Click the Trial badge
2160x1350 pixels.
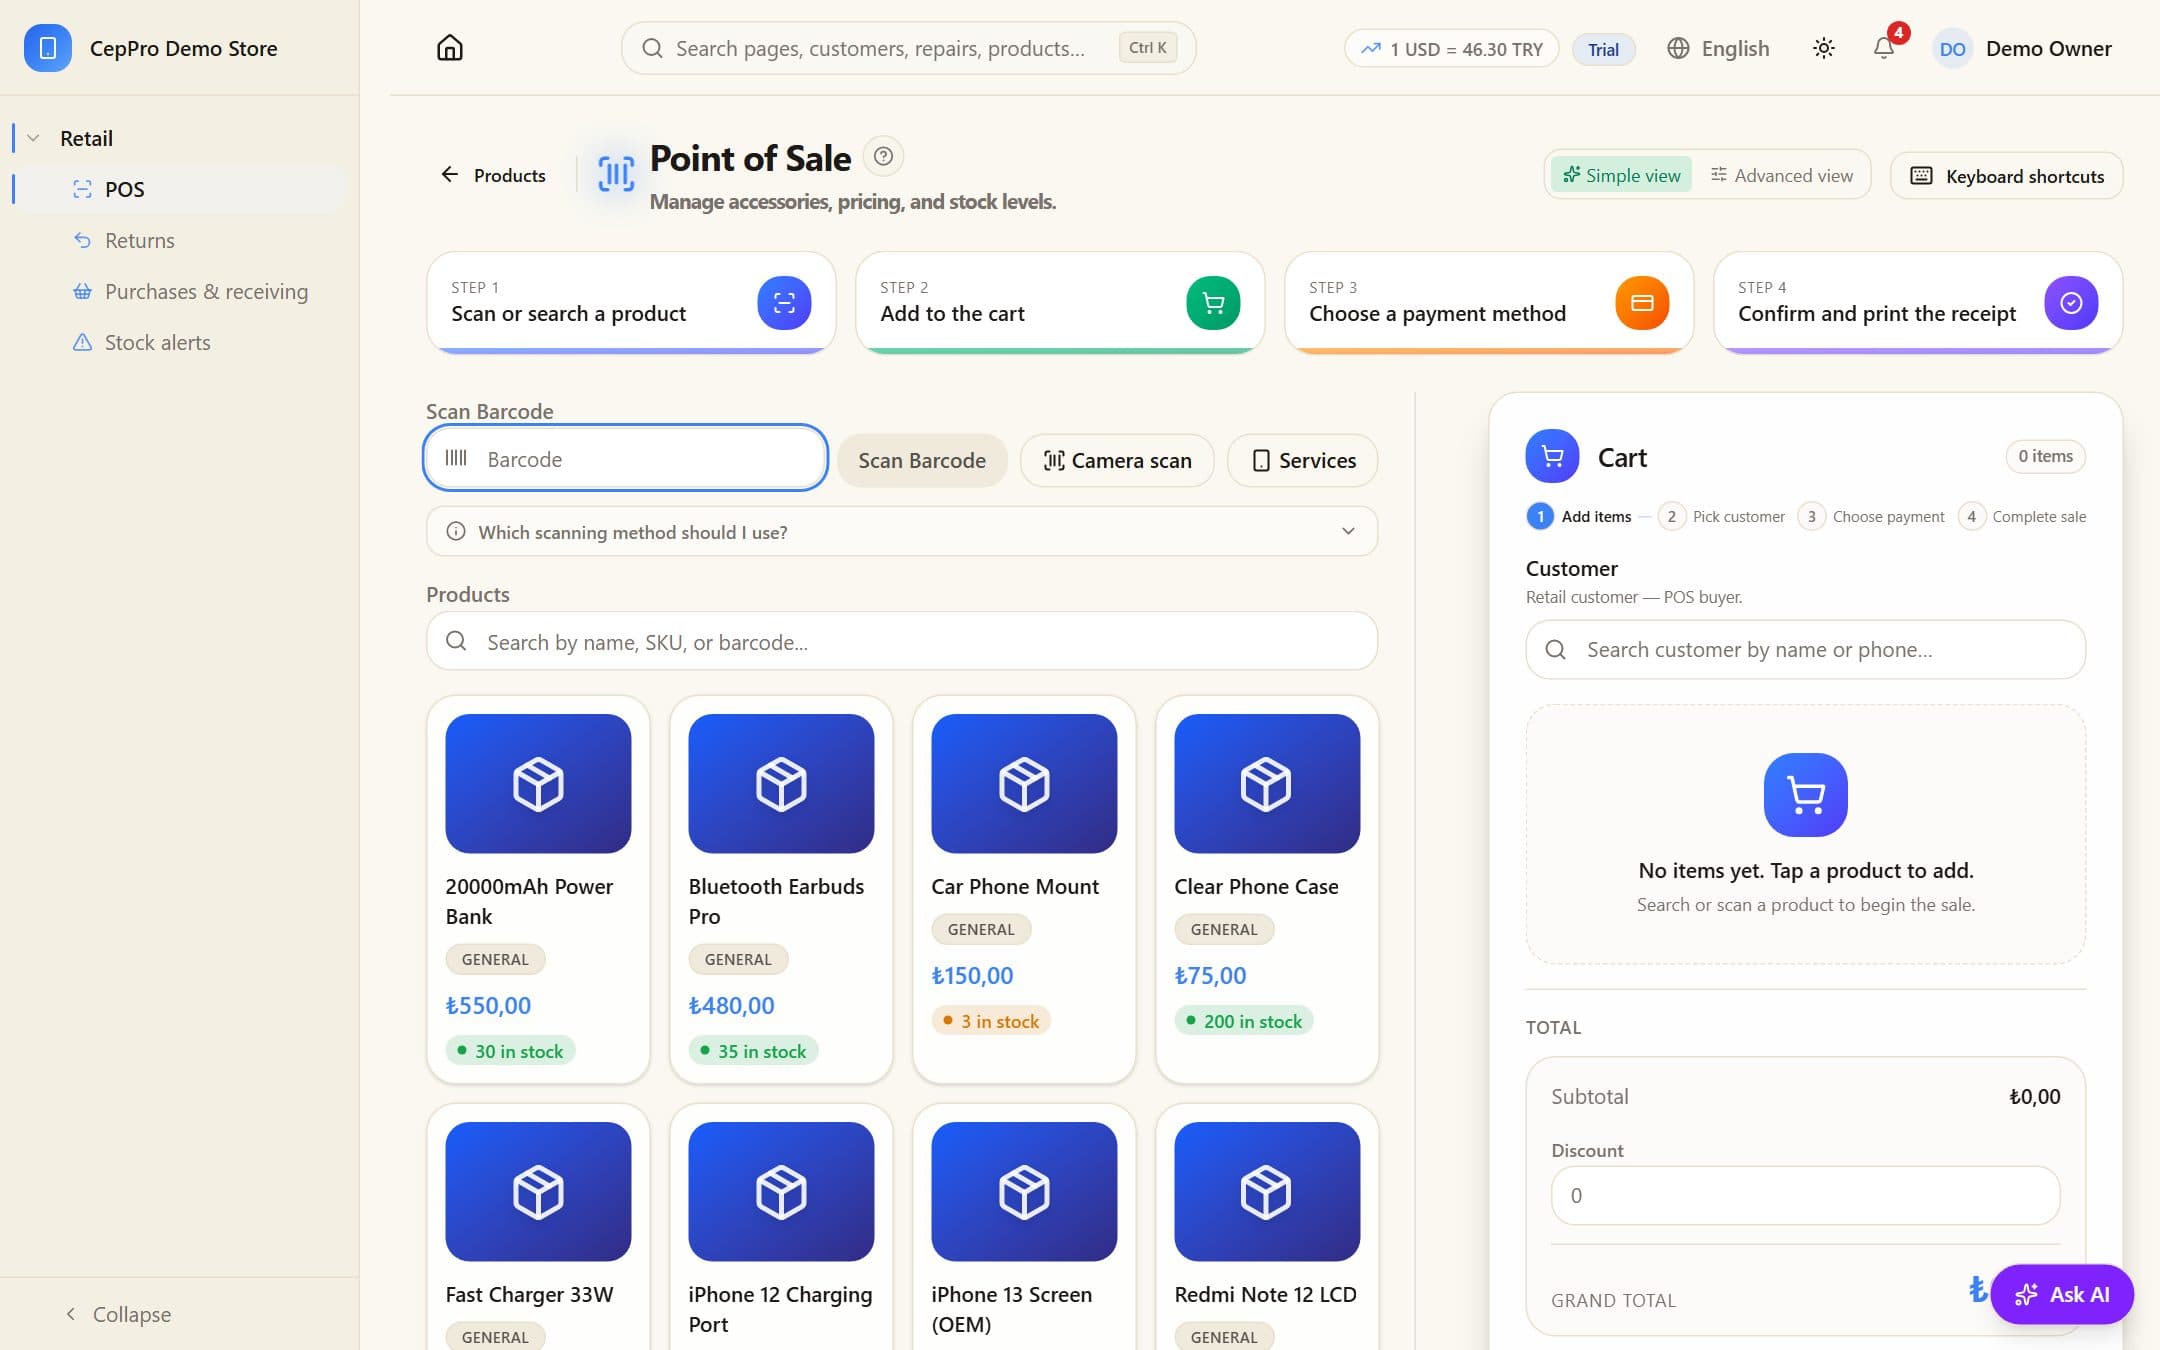pos(1603,49)
